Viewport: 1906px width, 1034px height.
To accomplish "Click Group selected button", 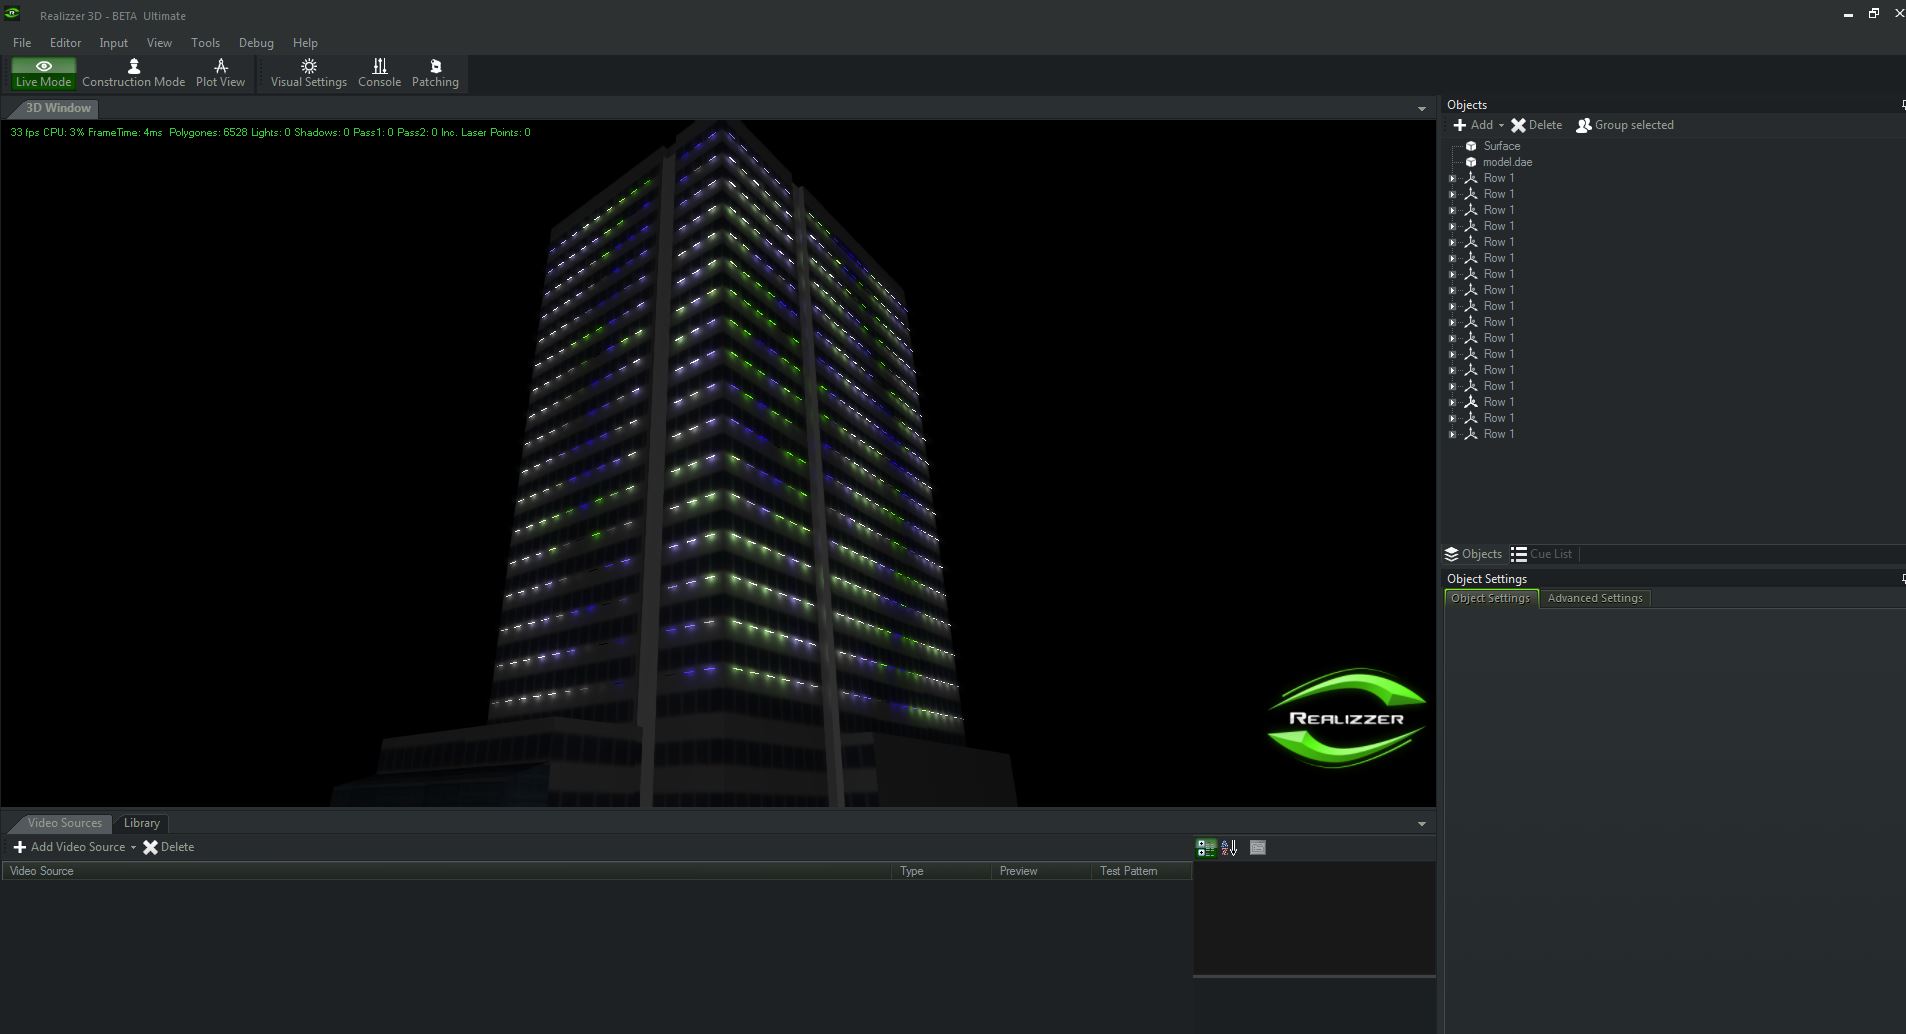I will click(1625, 125).
